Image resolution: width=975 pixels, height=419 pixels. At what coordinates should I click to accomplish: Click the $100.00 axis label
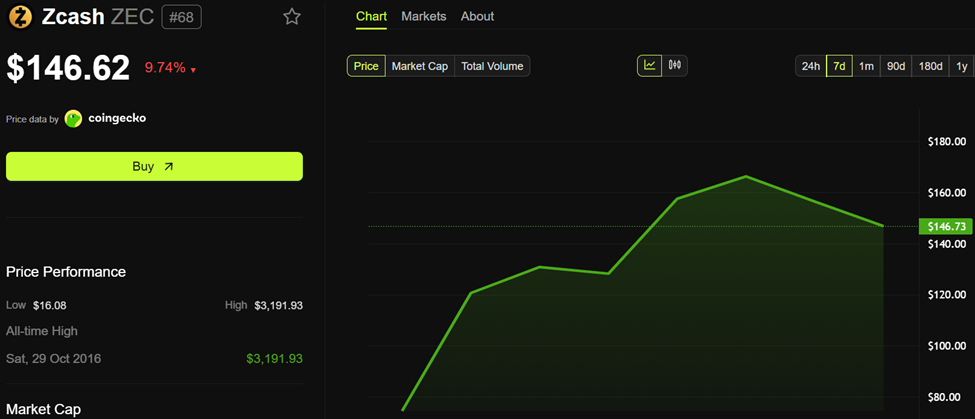947,346
